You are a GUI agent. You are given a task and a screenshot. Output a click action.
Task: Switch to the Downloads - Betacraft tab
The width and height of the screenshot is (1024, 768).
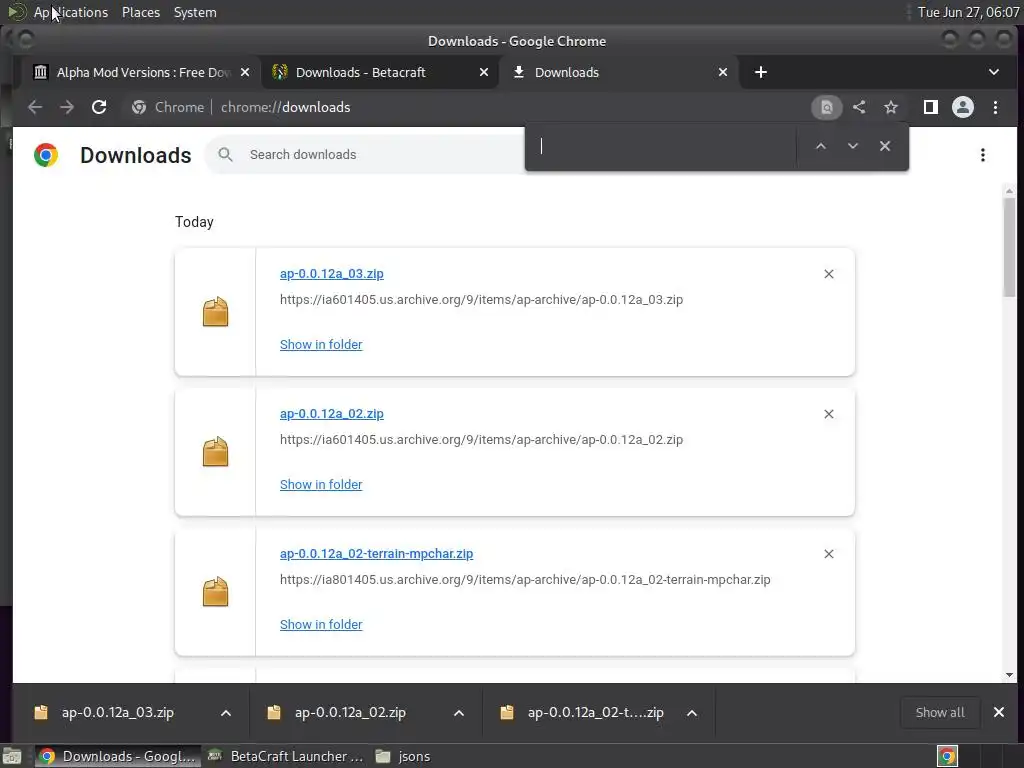pyautogui.click(x=379, y=72)
